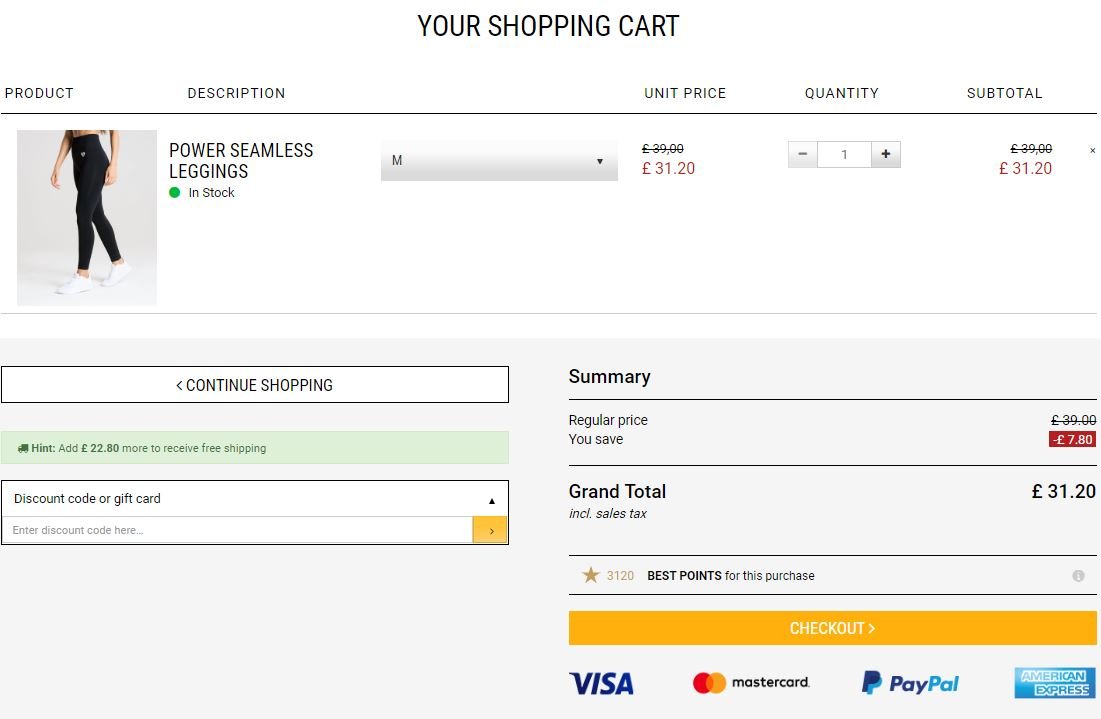Click the CONTINUE SHOPPING link
The width and height of the screenshot is (1101, 719).
click(x=255, y=385)
